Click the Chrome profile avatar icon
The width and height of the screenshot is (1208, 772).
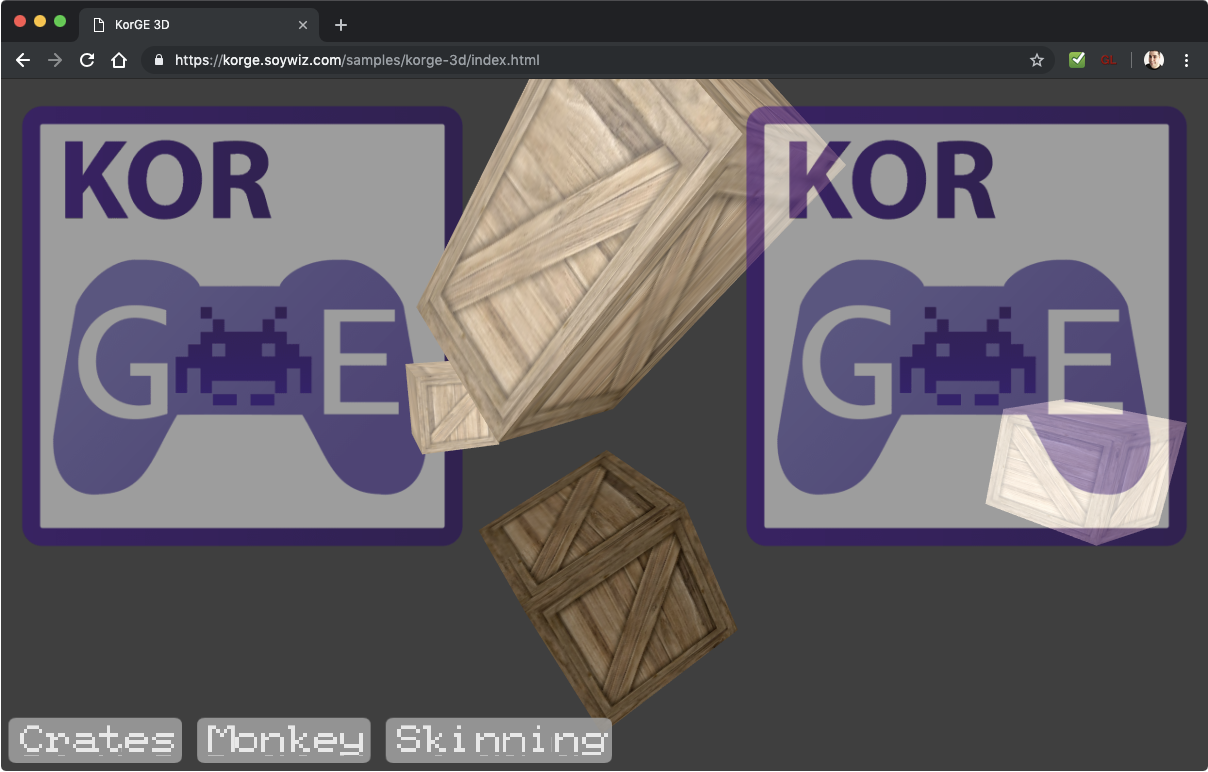tap(1153, 59)
